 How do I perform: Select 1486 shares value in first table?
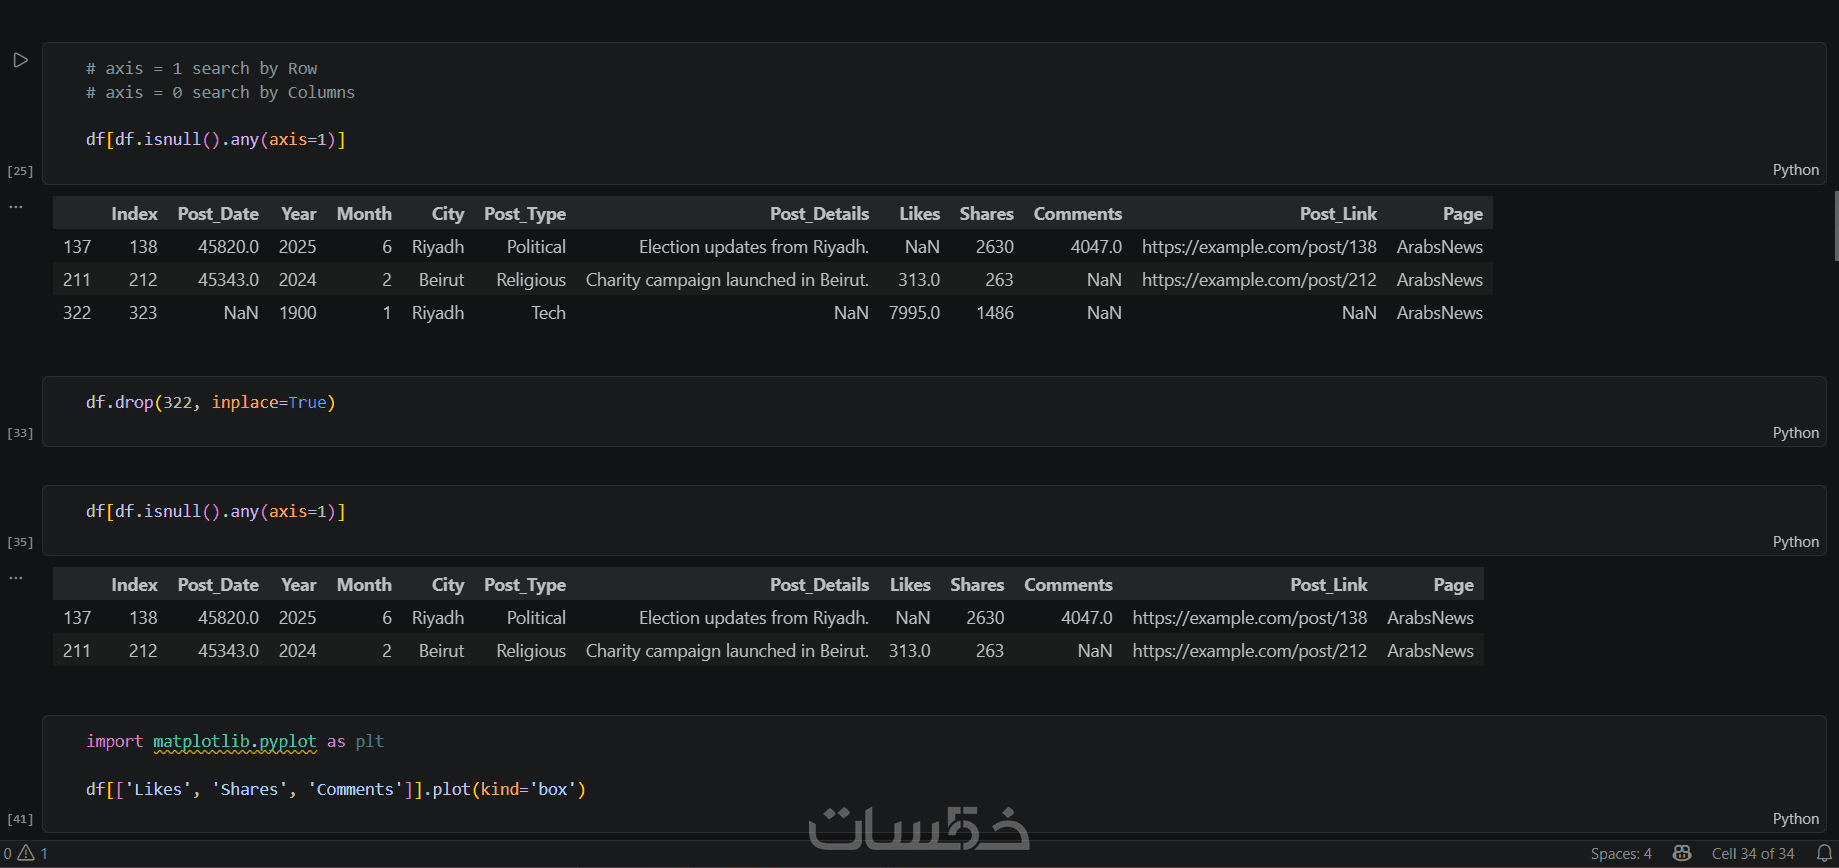tap(995, 313)
